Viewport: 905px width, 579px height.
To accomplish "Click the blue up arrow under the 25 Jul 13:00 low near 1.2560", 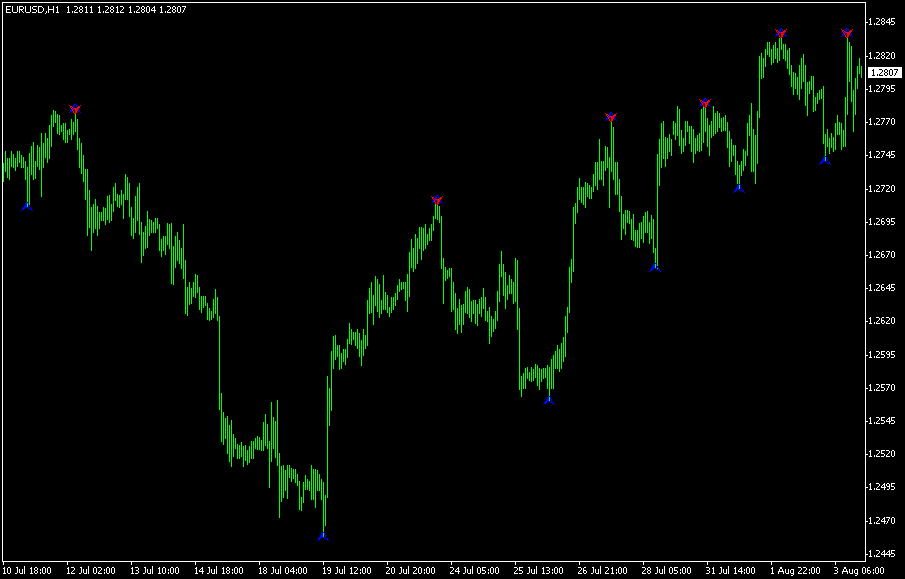I will 549,400.
